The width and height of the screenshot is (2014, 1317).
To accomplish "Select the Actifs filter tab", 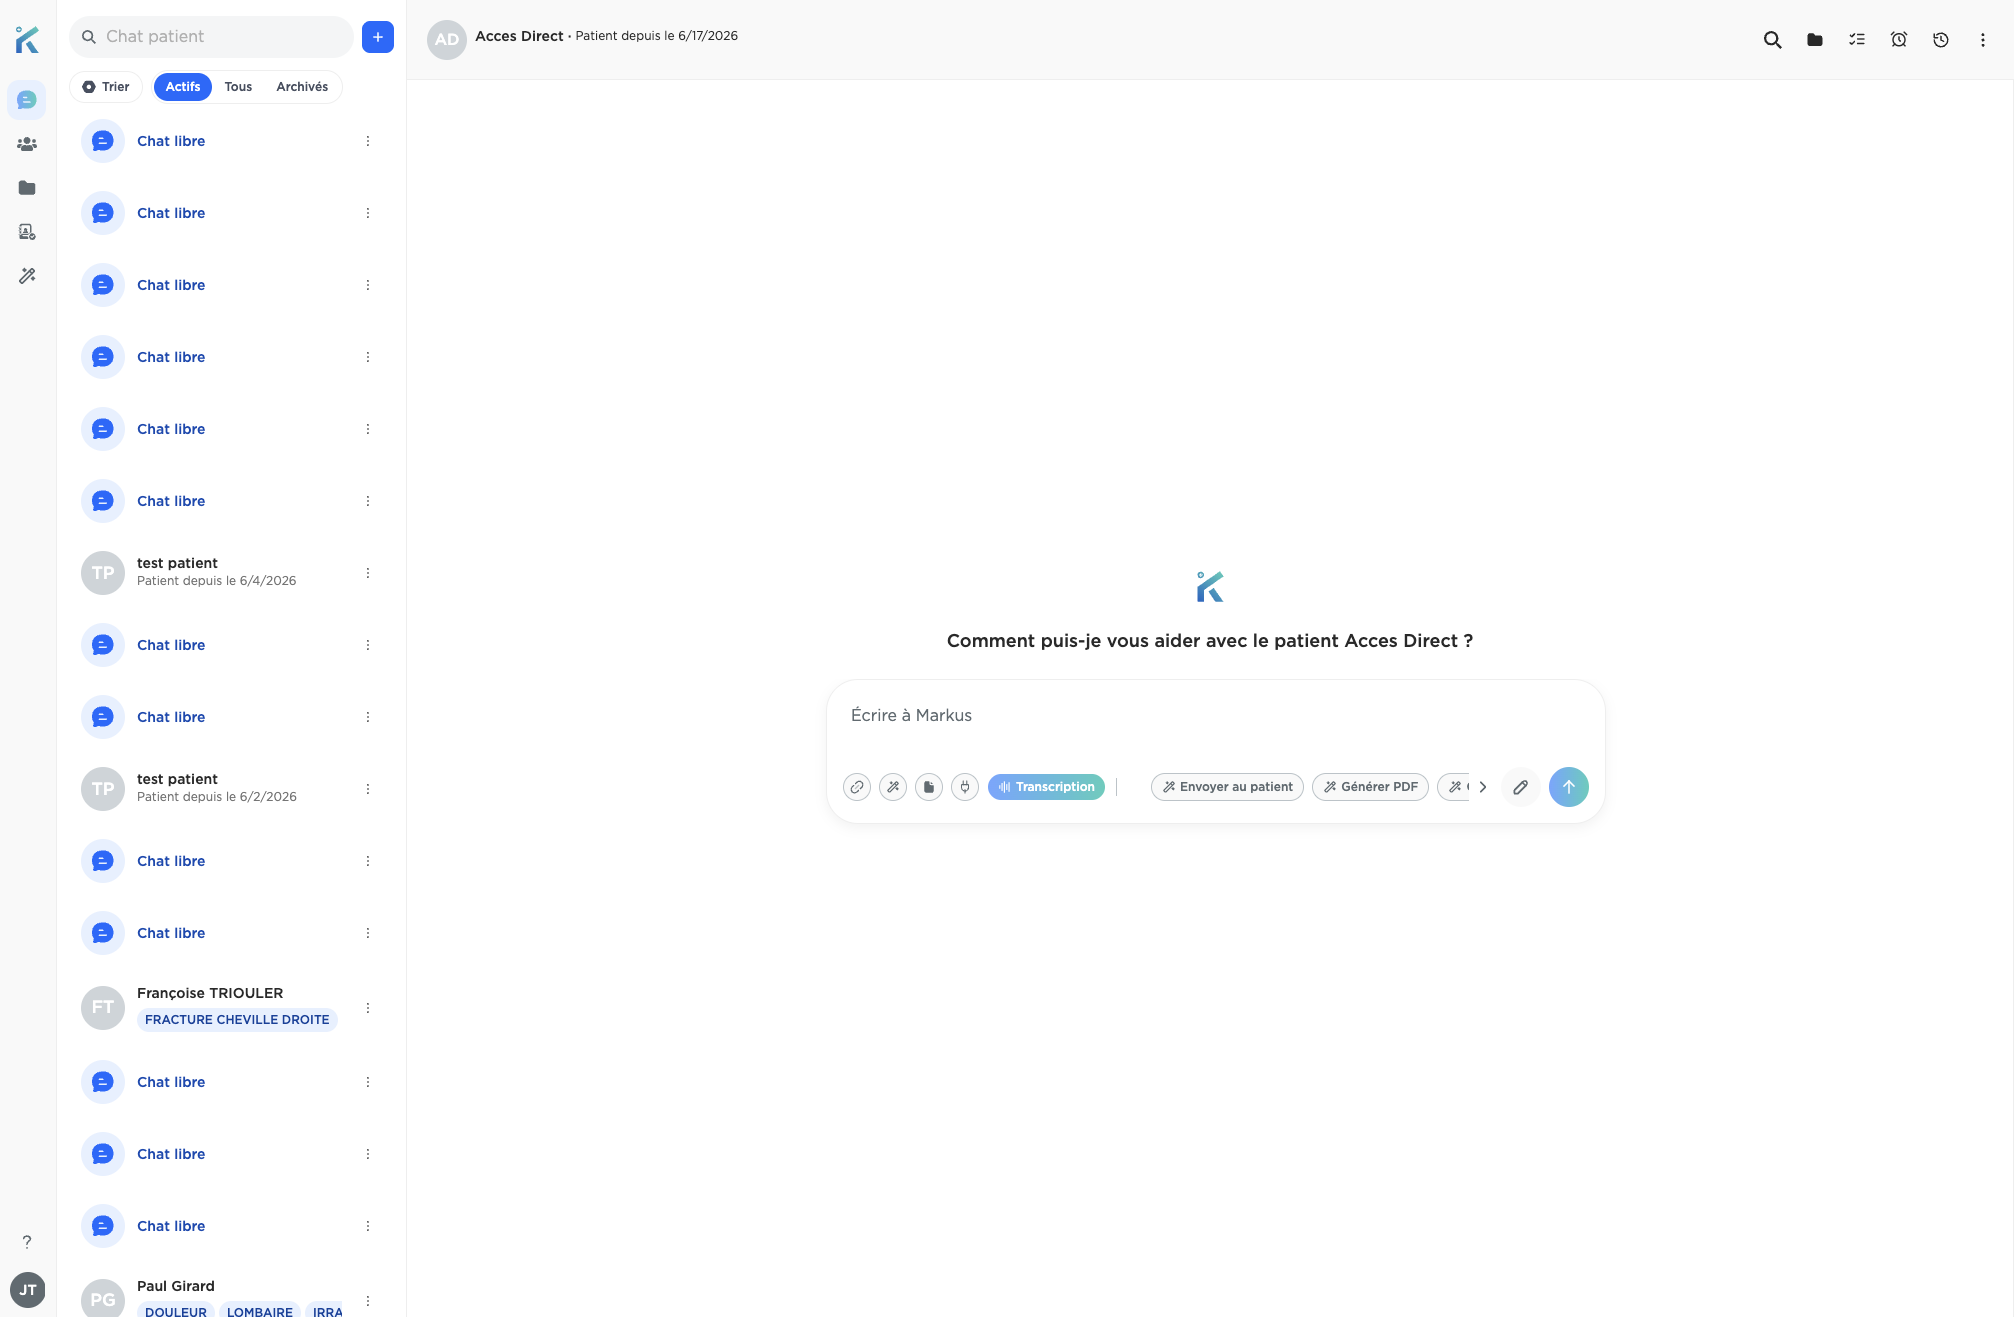I will click(x=183, y=87).
